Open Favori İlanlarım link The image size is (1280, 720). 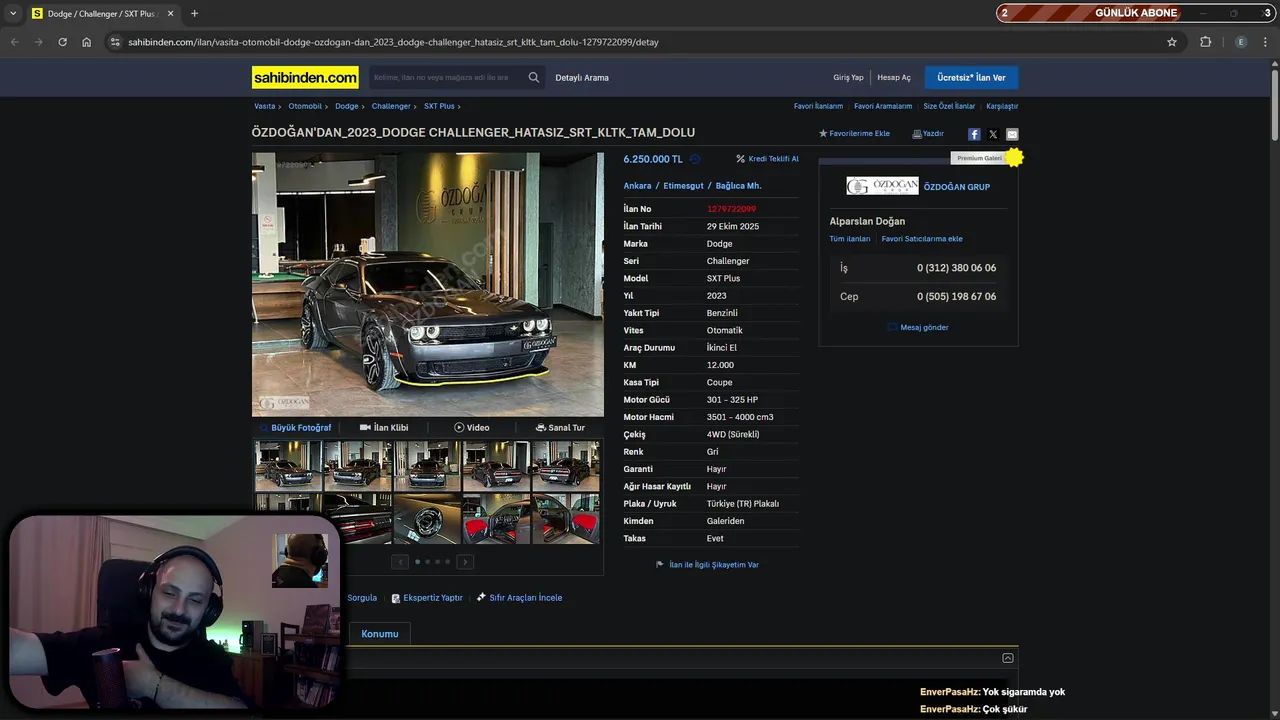(x=818, y=106)
